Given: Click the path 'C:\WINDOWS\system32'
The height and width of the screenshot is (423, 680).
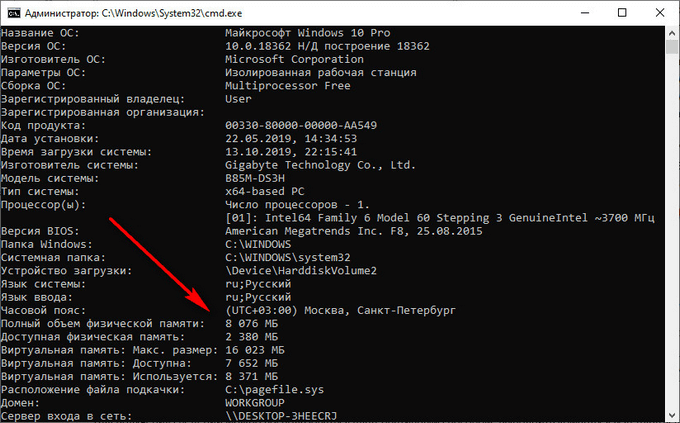Looking at the screenshot, I should pyautogui.click(x=288, y=258).
